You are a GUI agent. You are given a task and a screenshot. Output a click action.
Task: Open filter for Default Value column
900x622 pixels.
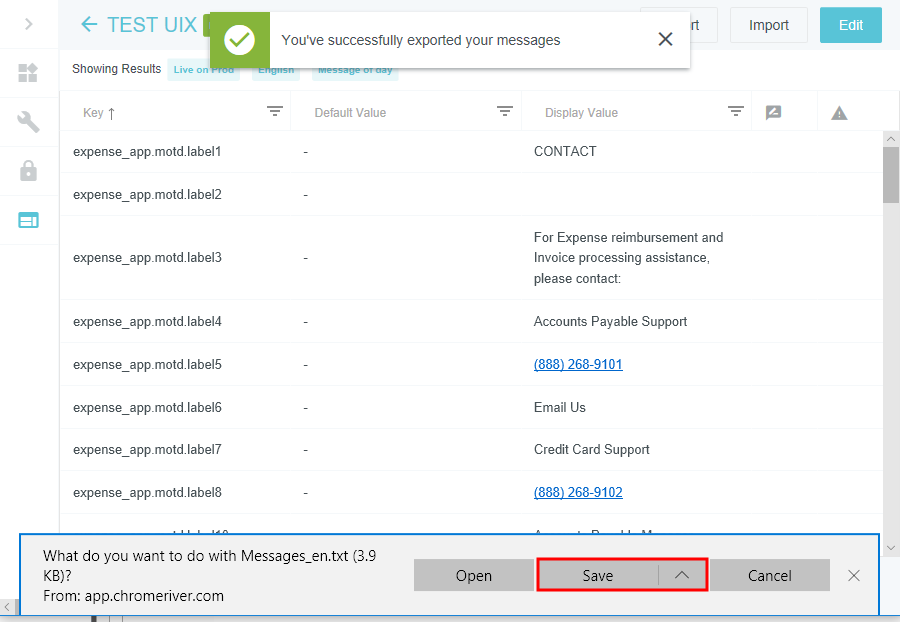(x=505, y=112)
